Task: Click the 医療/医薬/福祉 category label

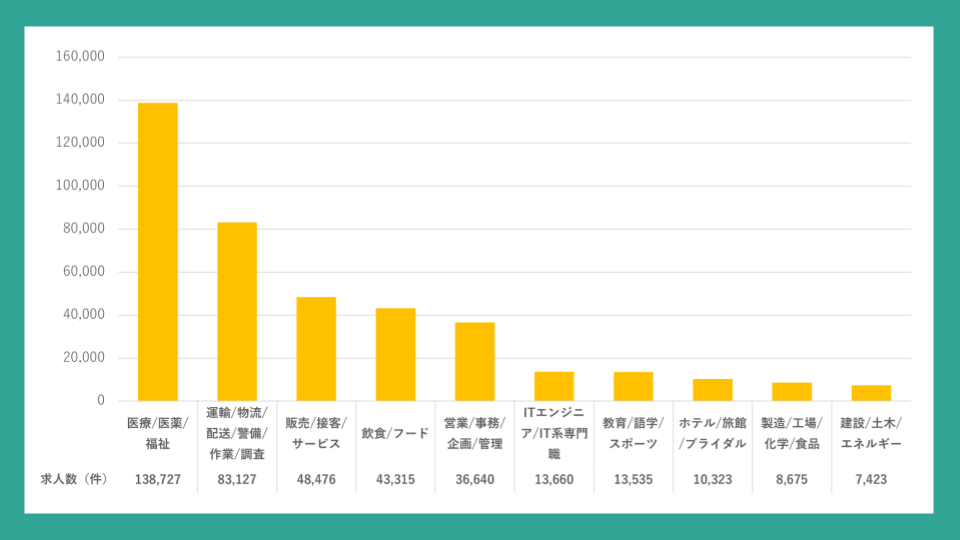Action: pyautogui.click(x=157, y=433)
